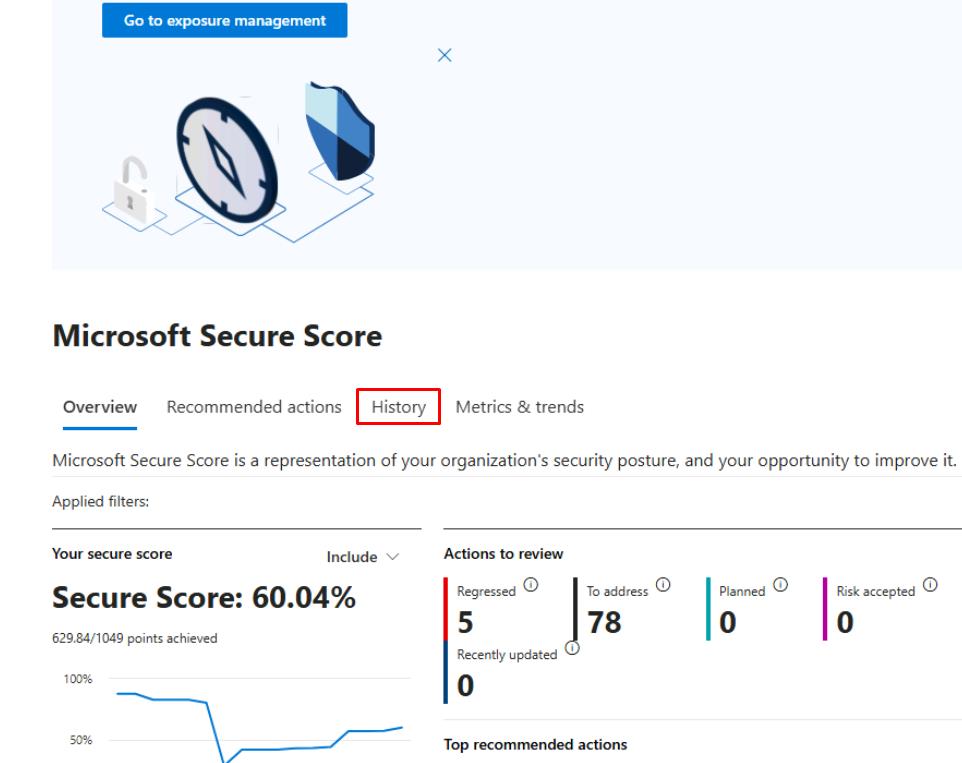Dismiss the banner with the X icon
962x763 pixels.
[445, 55]
